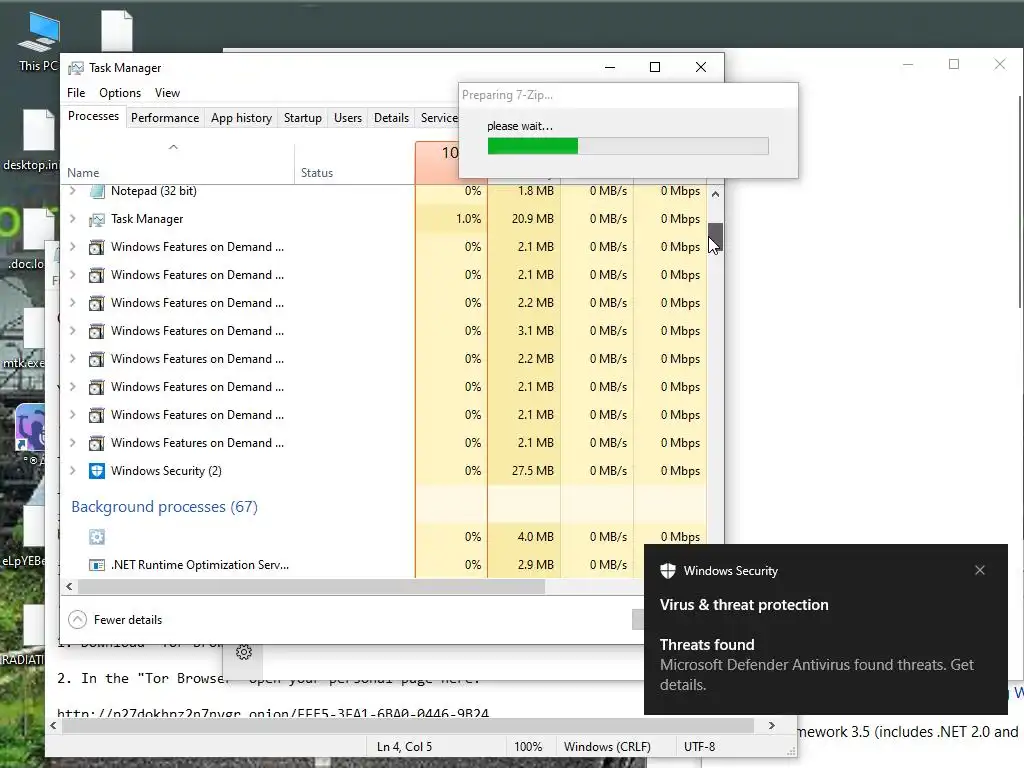
Task: Select the blank file icon at top of desktop
Action: [x=117, y=30]
